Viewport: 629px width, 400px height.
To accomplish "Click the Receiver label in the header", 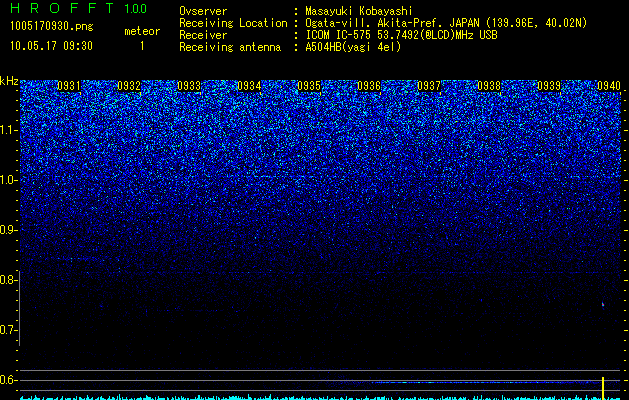I will (203, 35).
